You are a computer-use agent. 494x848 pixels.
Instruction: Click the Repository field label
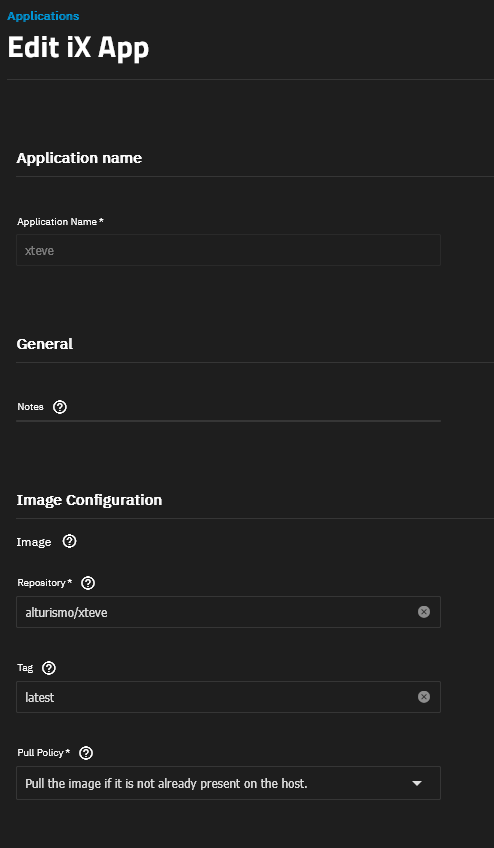45,583
